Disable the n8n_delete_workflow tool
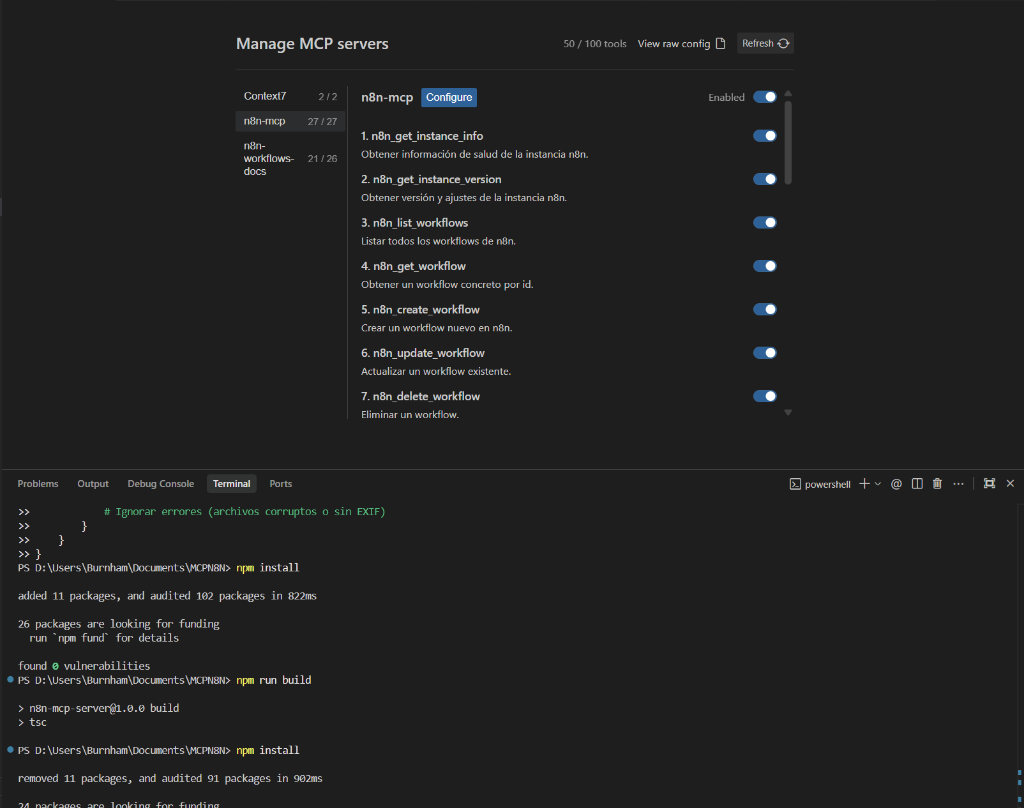 765,396
